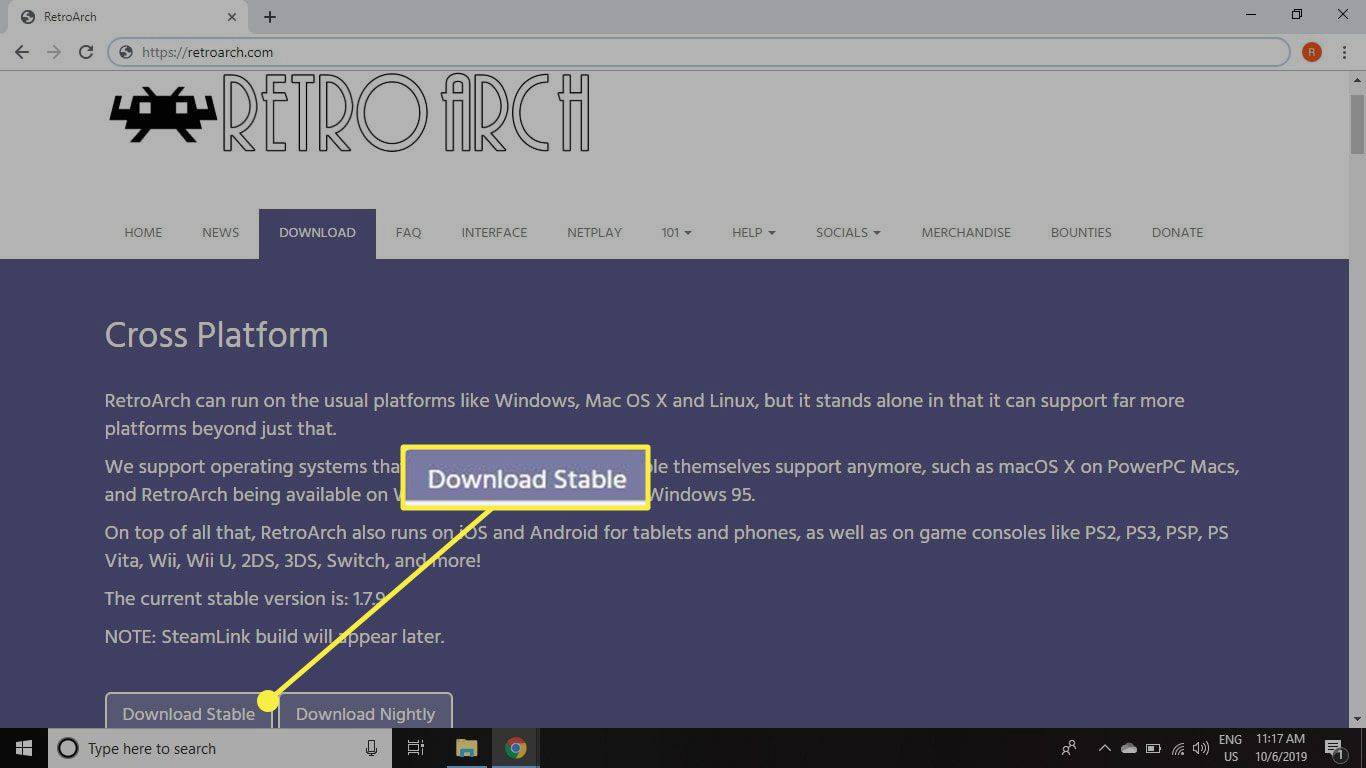1366x768 pixels.
Task: Open the Windows Start menu
Action: pos(24,748)
